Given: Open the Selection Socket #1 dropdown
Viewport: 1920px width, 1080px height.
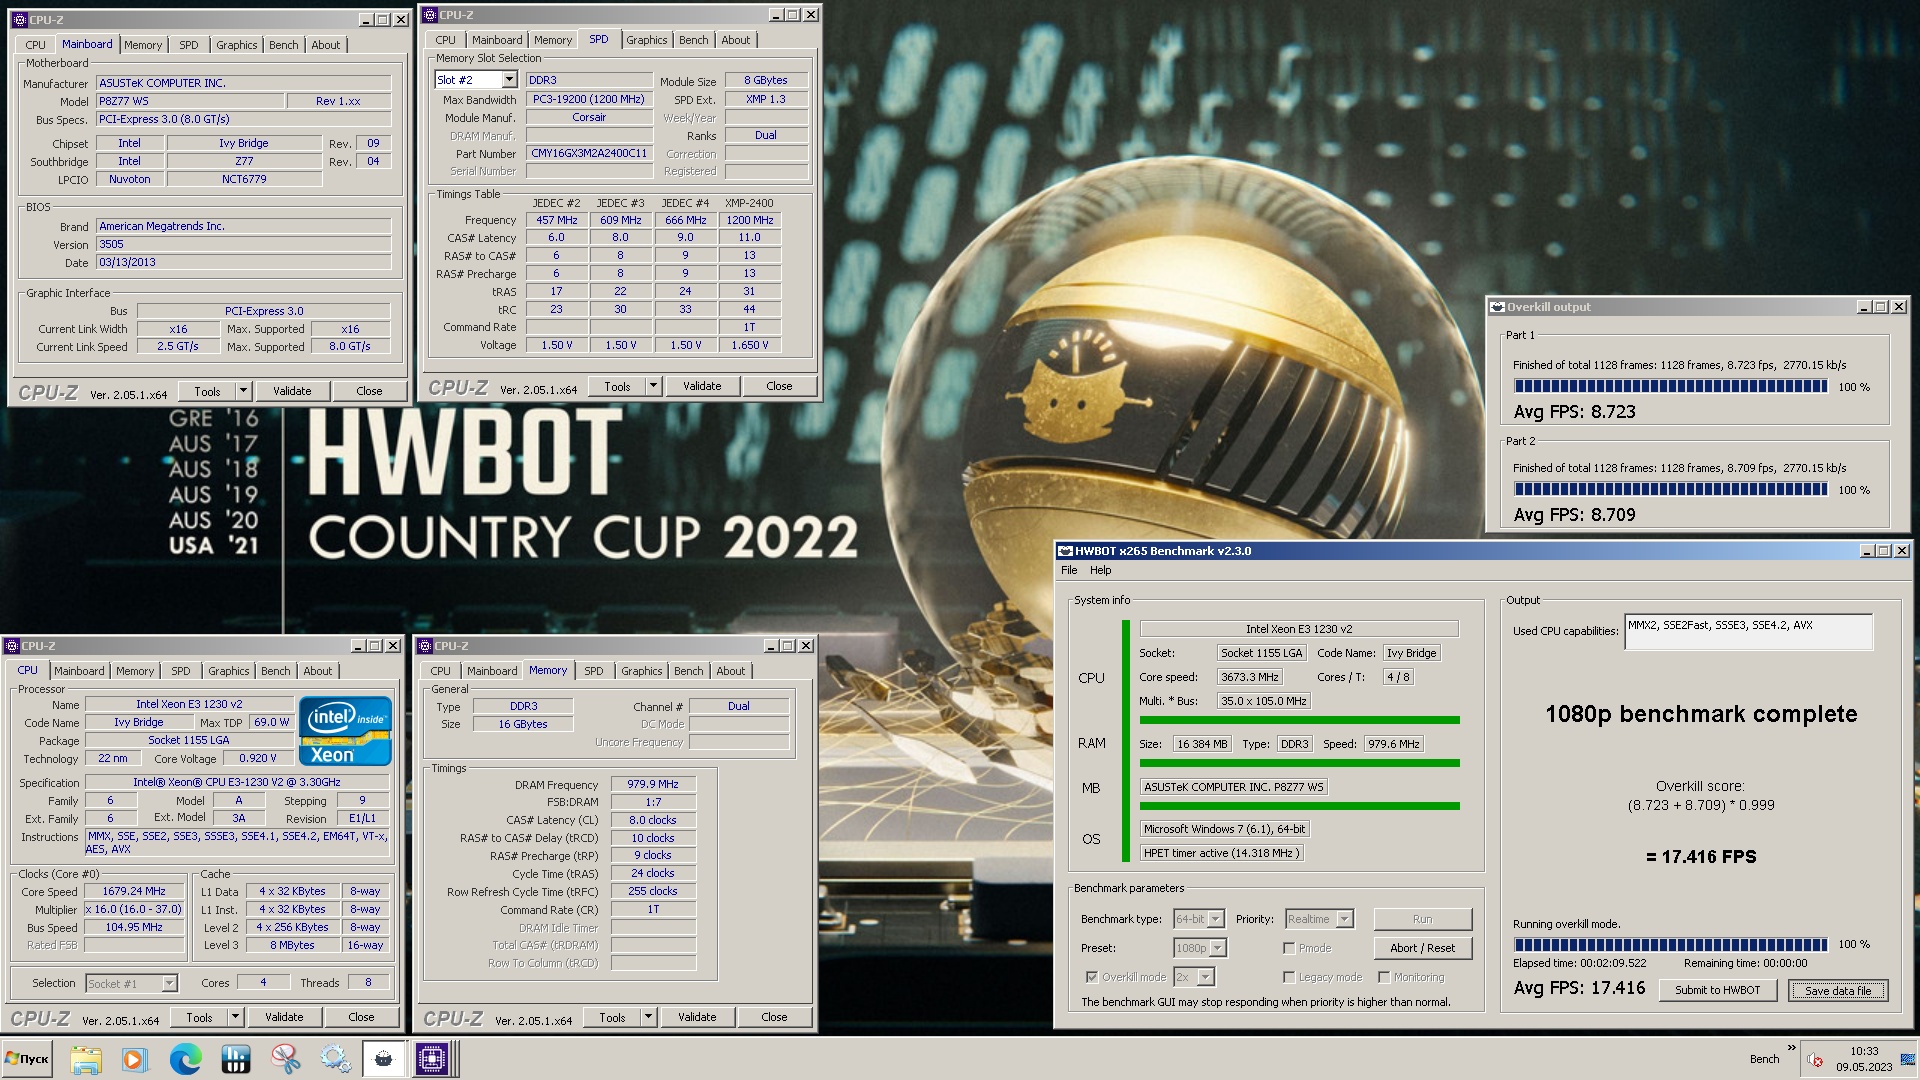Looking at the screenshot, I should point(169,984).
